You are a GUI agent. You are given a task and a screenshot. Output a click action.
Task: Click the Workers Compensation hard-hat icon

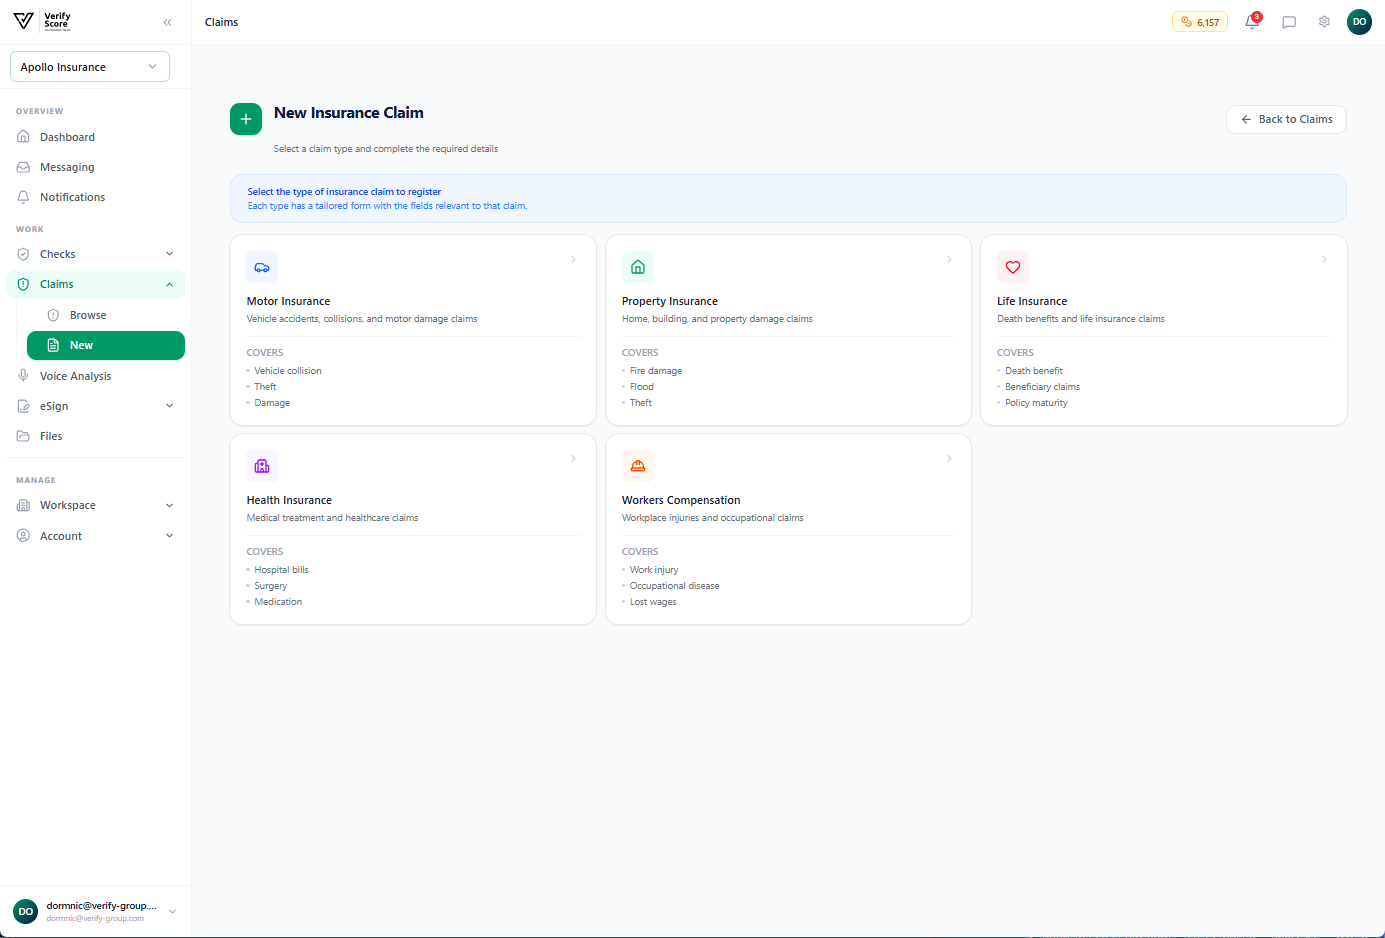pos(638,466)
